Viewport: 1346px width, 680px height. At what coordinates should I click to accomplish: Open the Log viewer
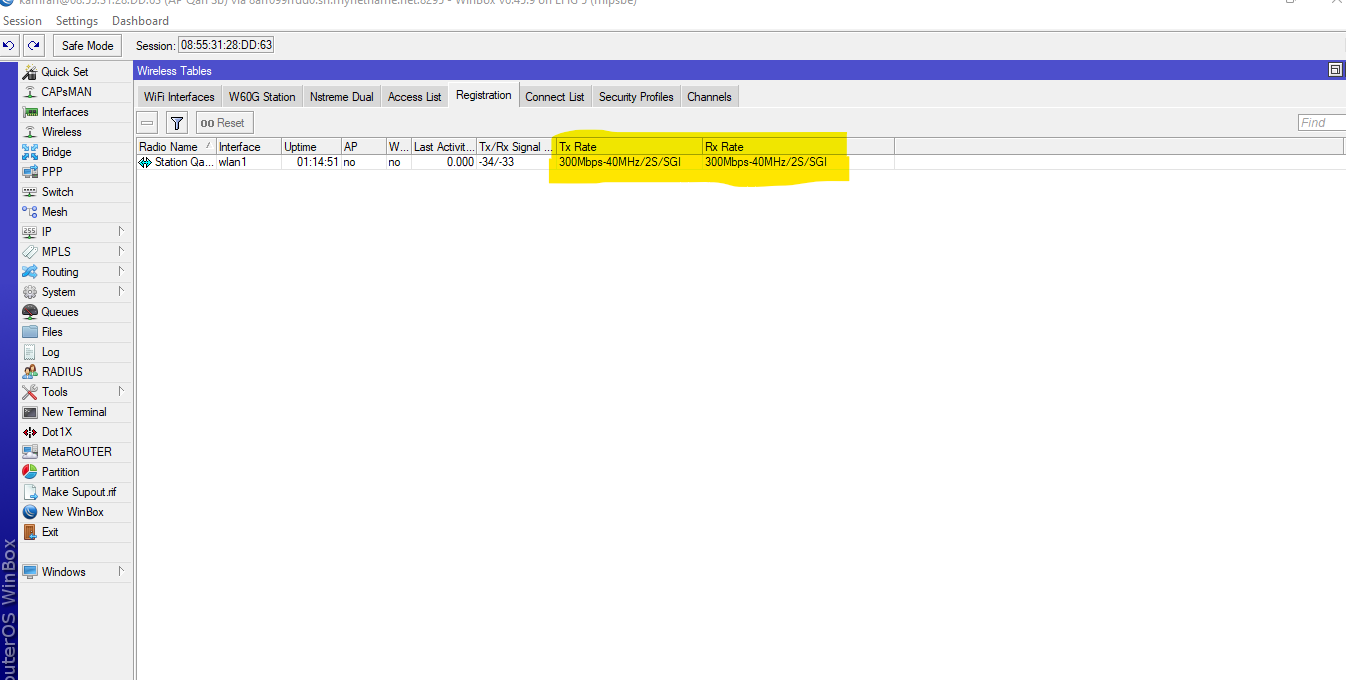pyautogui.click(x=49, y=351)
